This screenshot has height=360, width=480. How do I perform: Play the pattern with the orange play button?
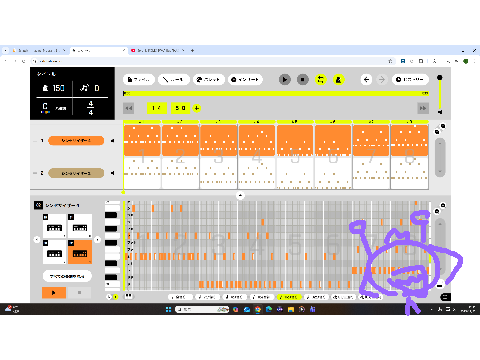54,293
